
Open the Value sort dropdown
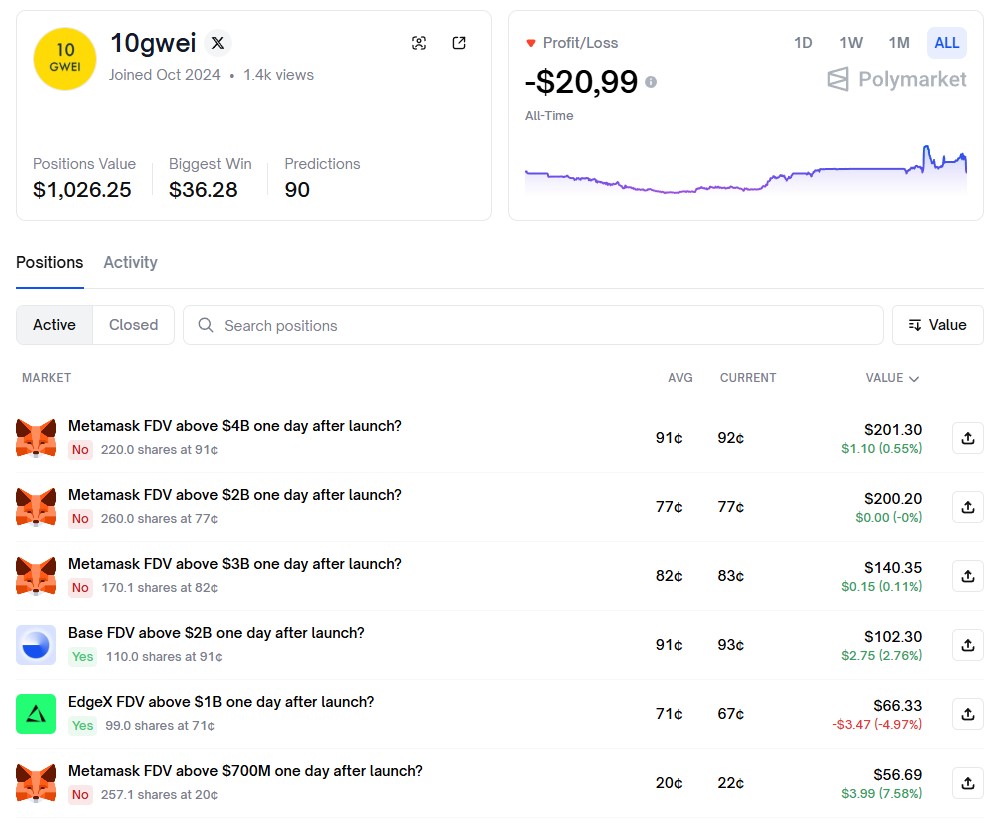937,325
